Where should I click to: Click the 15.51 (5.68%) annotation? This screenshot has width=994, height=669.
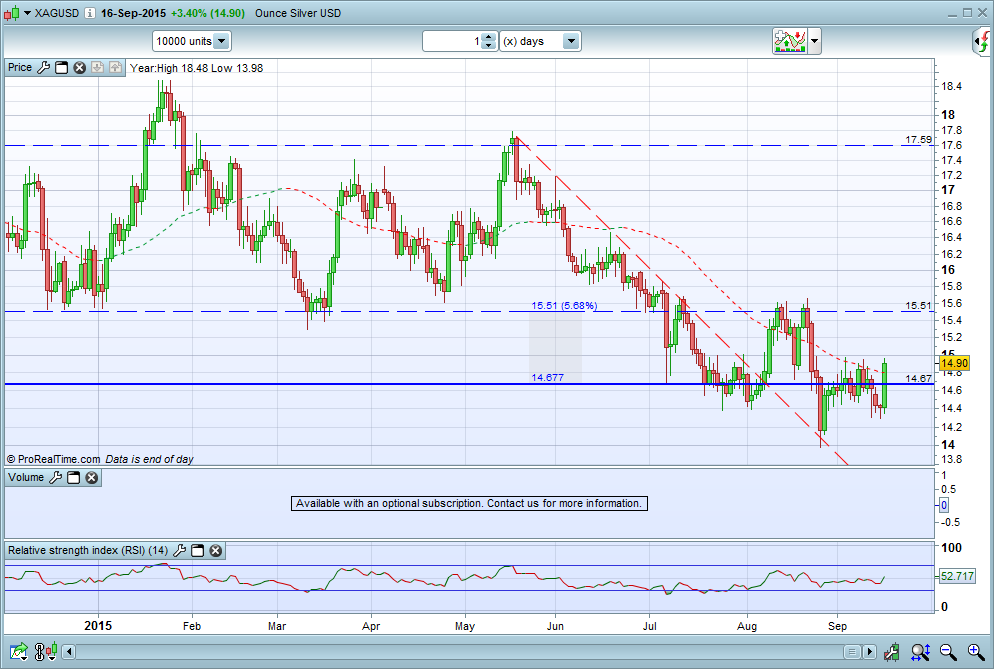(564, 306)
